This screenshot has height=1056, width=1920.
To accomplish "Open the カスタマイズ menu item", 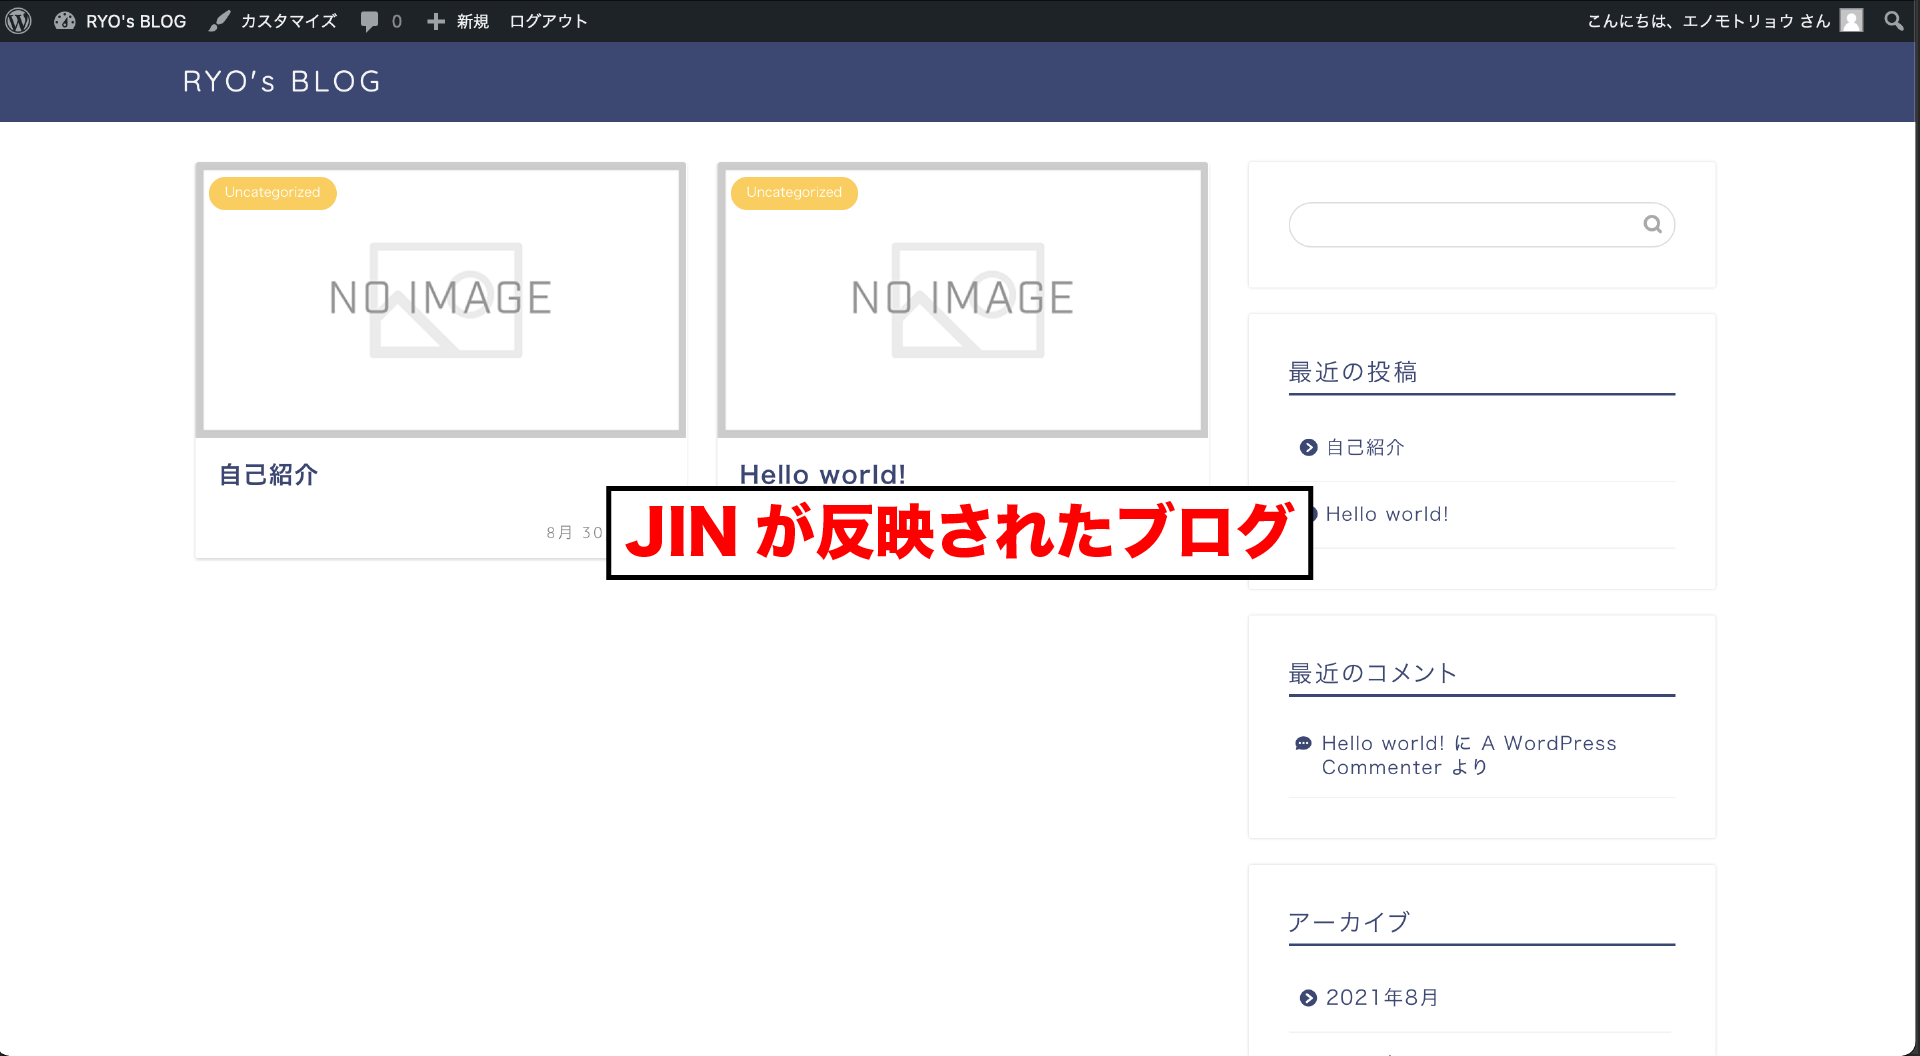I will coord(288,21).
